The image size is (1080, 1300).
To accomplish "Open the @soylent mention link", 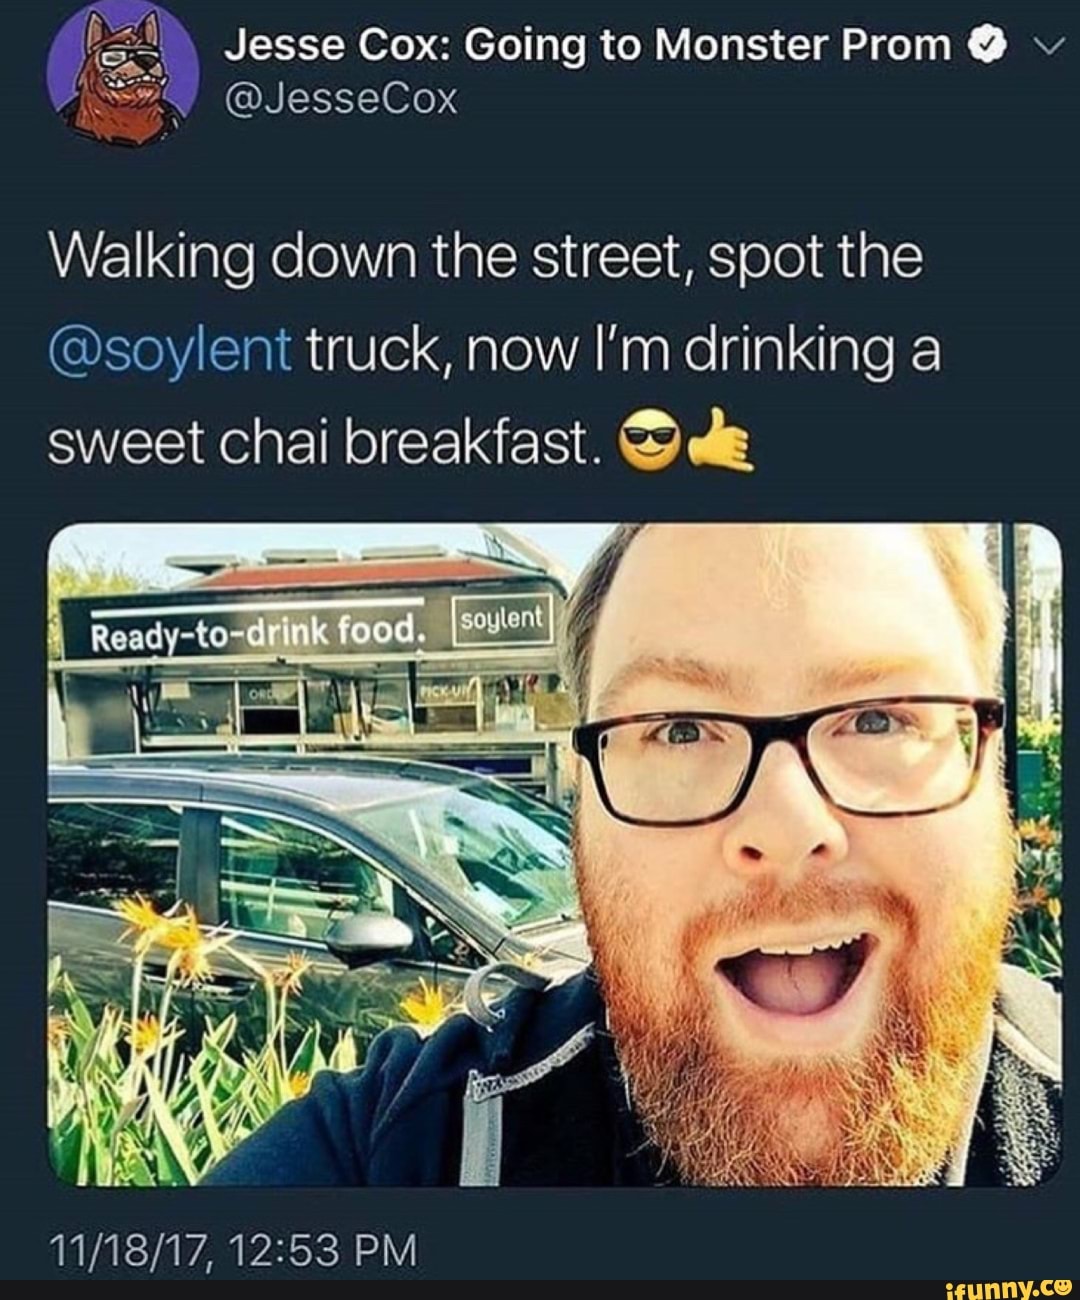I will (x=170, y=352).
